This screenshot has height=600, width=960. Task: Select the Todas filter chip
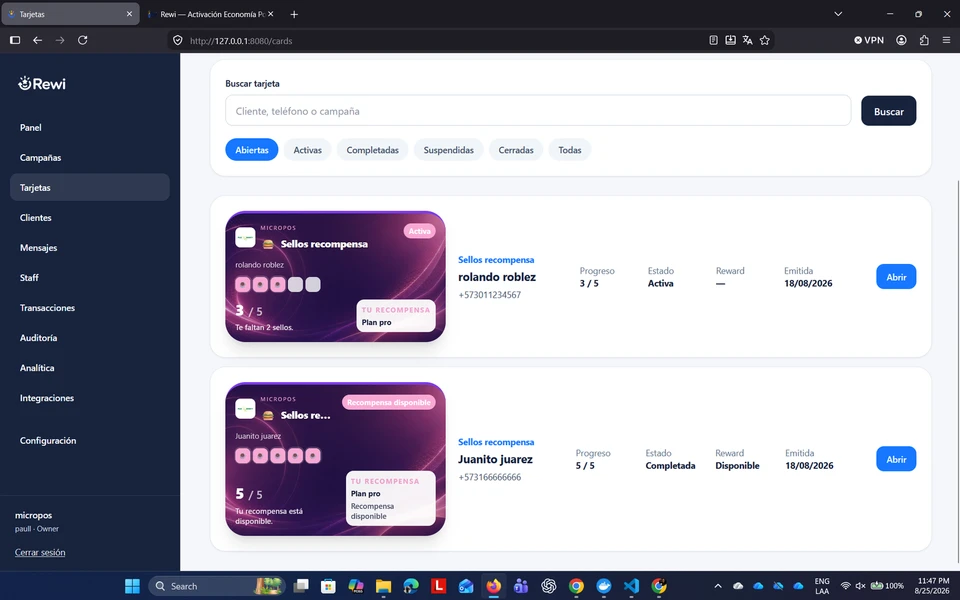point(569,149)
